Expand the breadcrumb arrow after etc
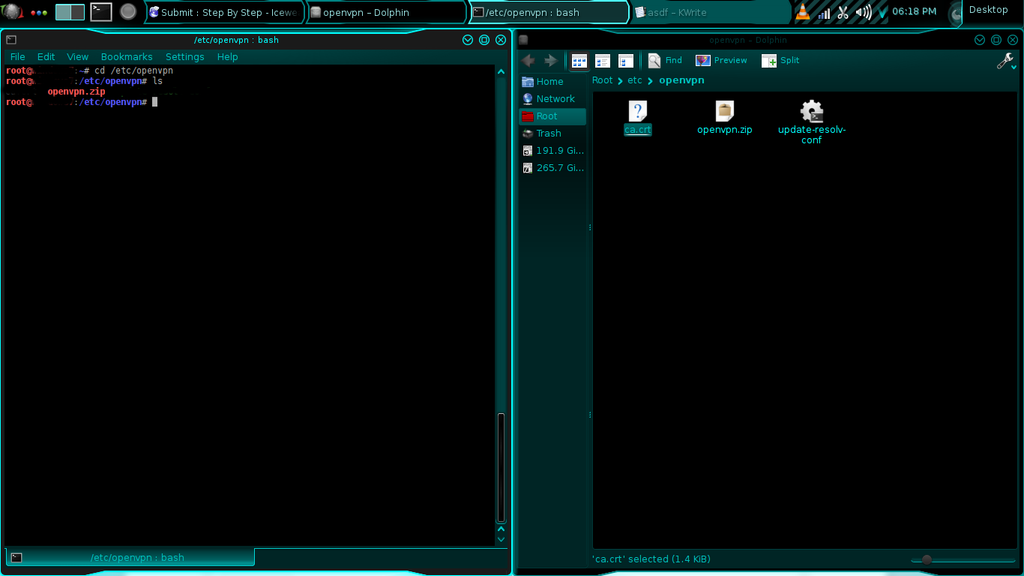1024x576 pixels. point(650,81)
